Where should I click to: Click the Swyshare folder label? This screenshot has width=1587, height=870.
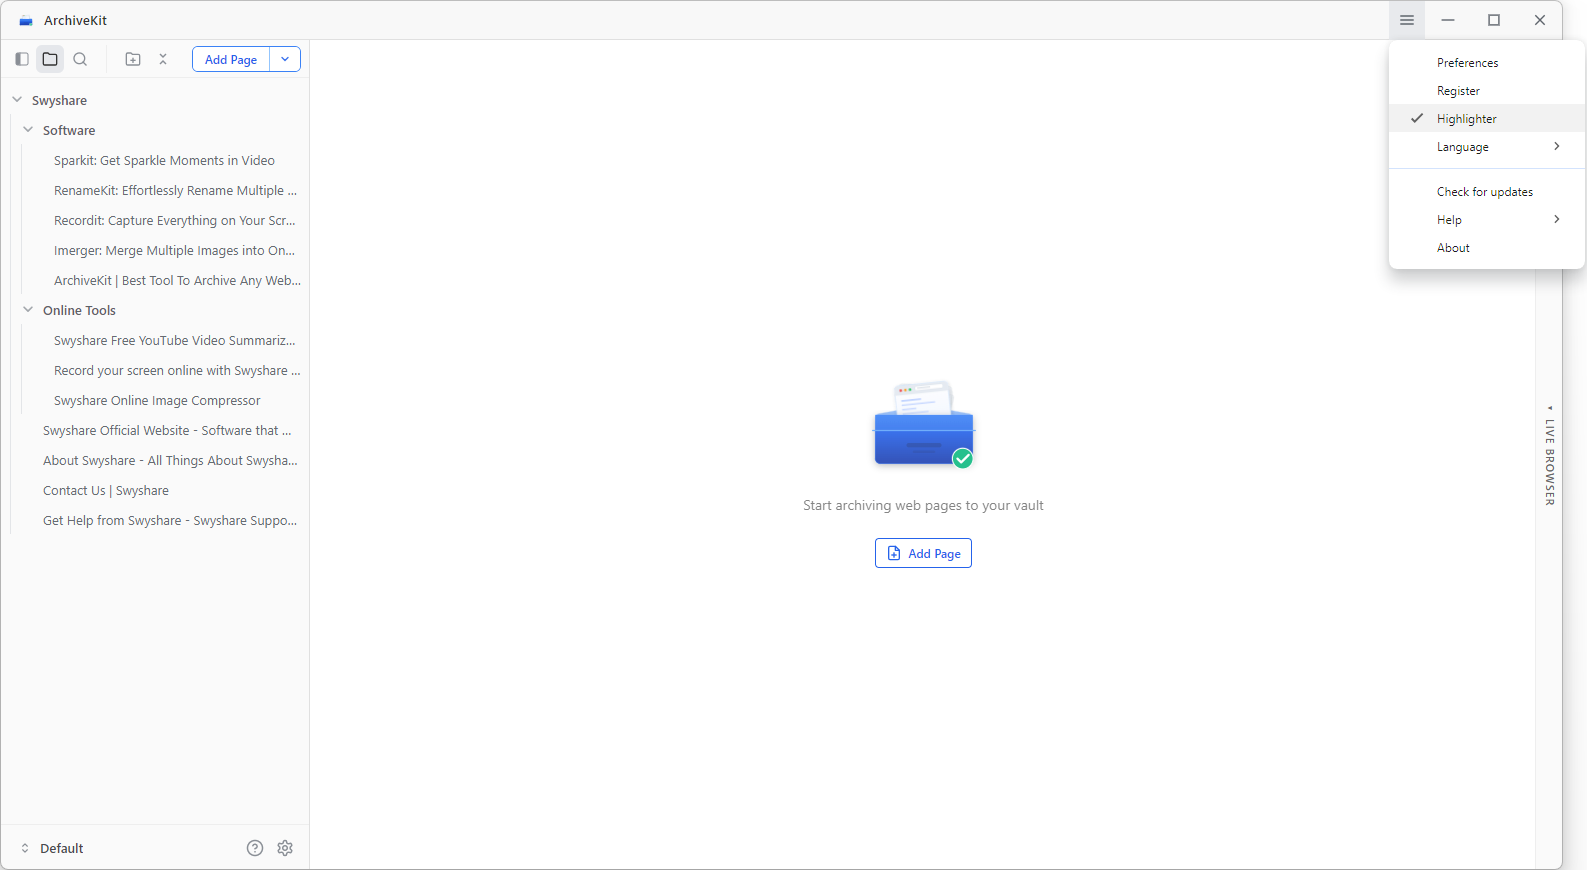[x=59, y=100]
